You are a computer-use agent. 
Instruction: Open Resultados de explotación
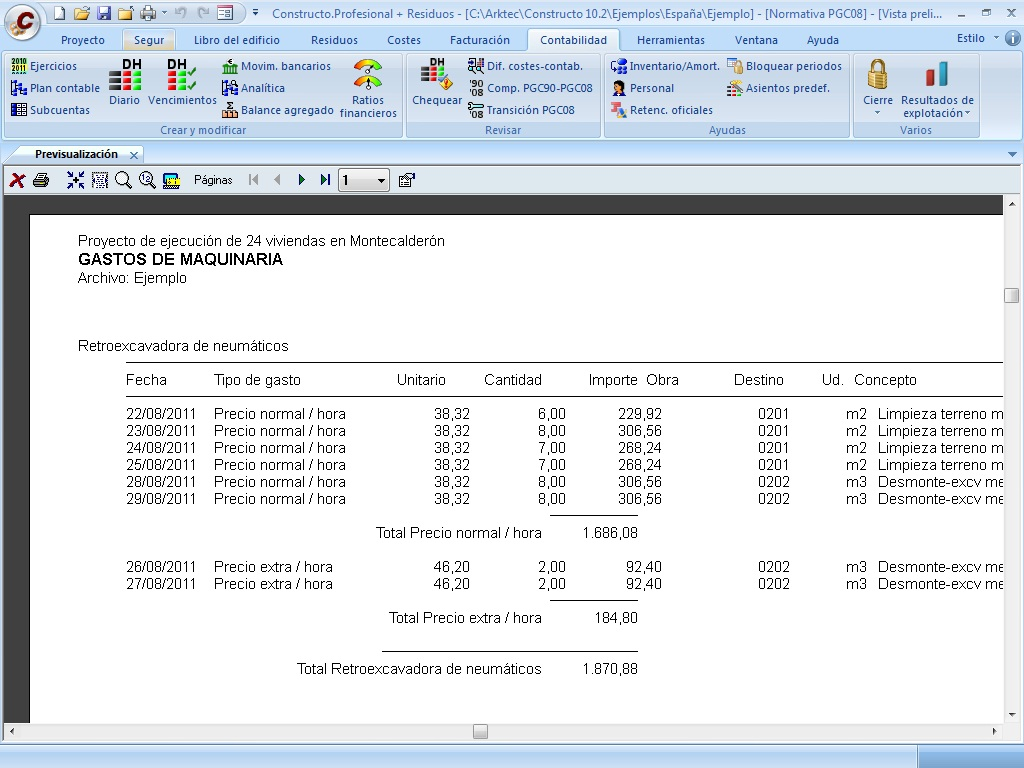[x=939, y=88]
